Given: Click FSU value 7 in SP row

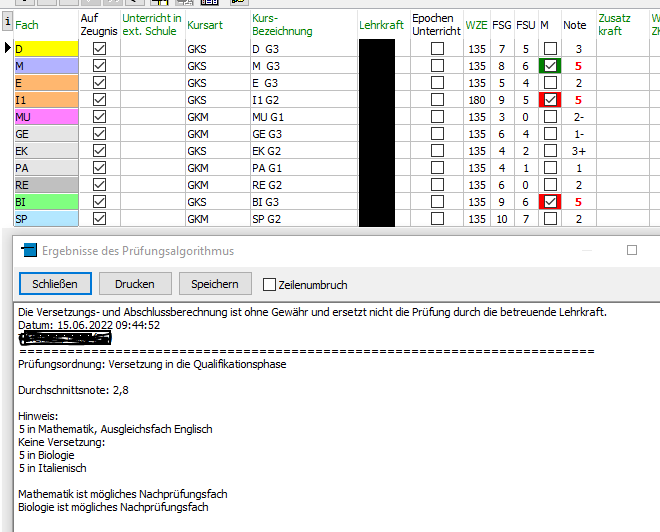Looking at the screenshot, I should tap(526, 219).
